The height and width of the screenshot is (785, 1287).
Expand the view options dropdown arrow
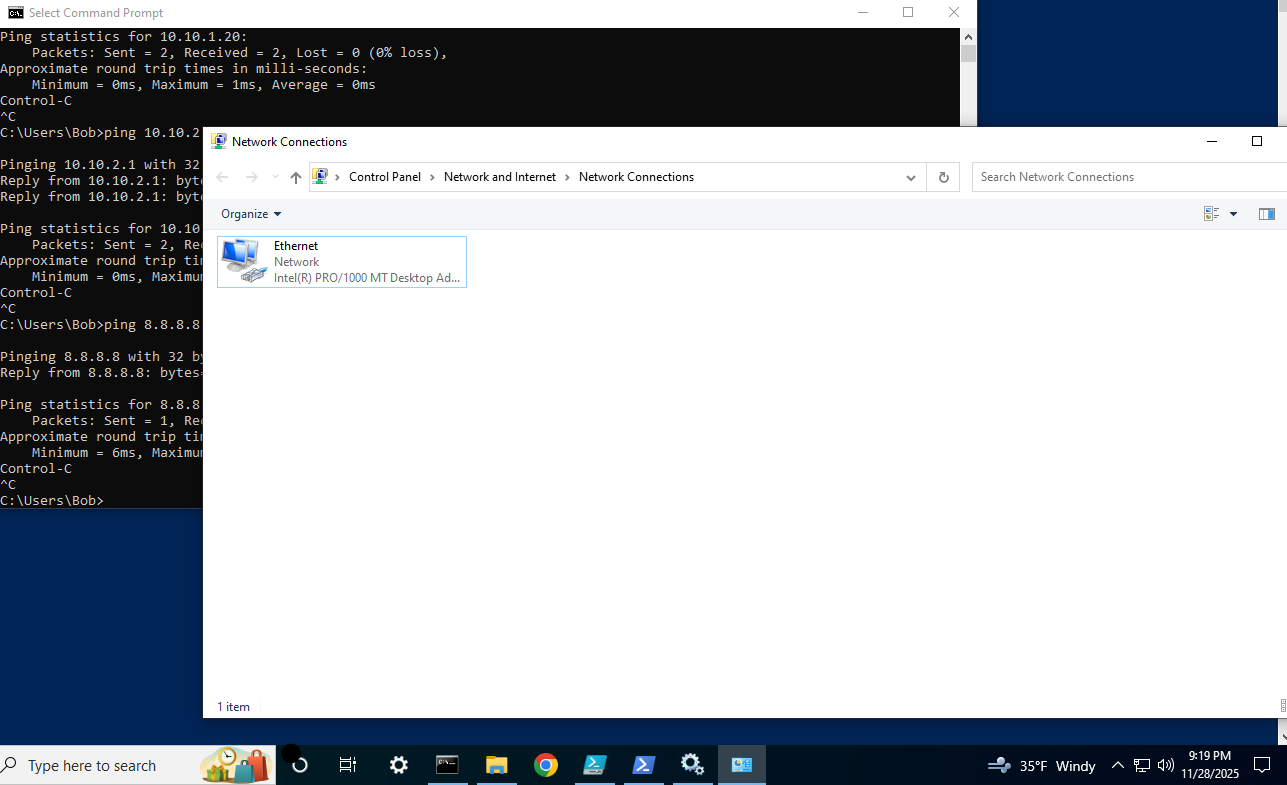1233,214
